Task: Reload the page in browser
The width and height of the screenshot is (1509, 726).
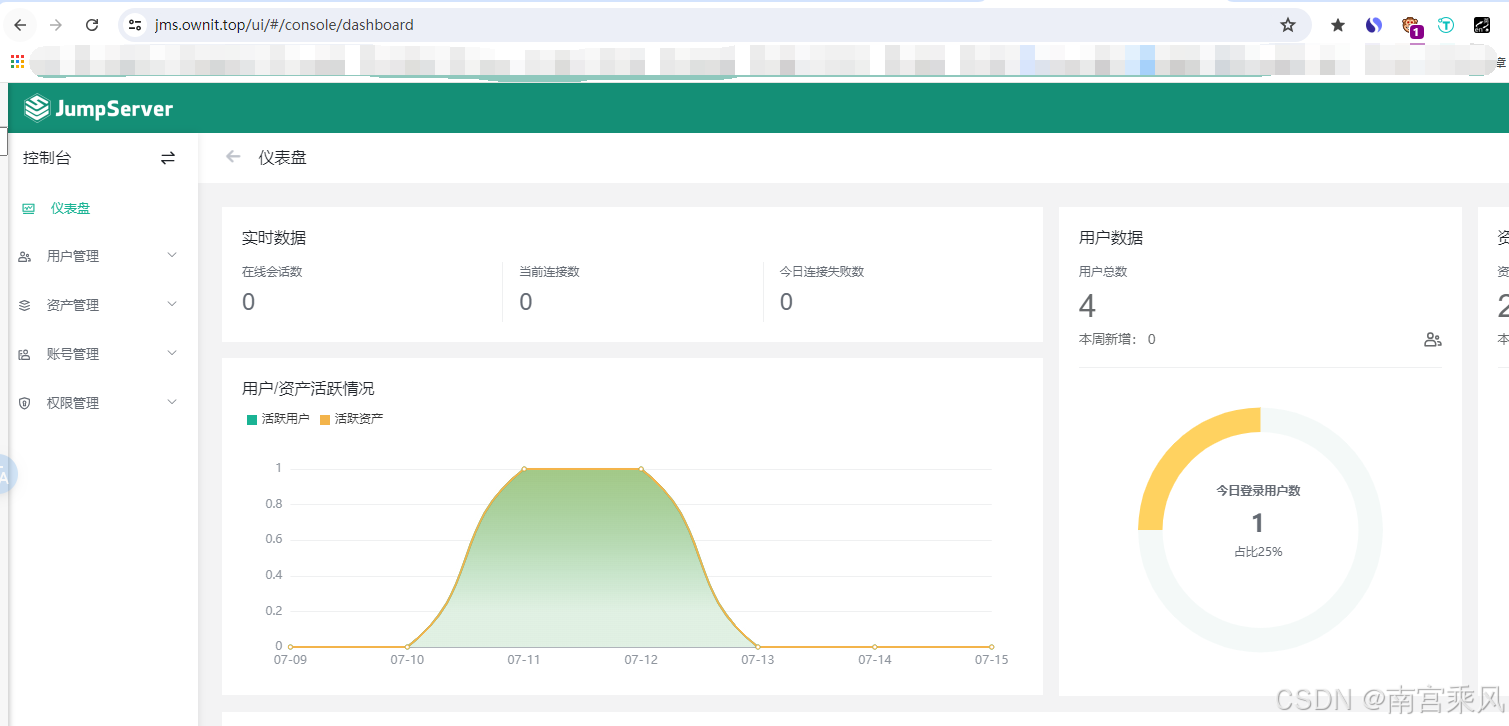Action: coord(92,25)
